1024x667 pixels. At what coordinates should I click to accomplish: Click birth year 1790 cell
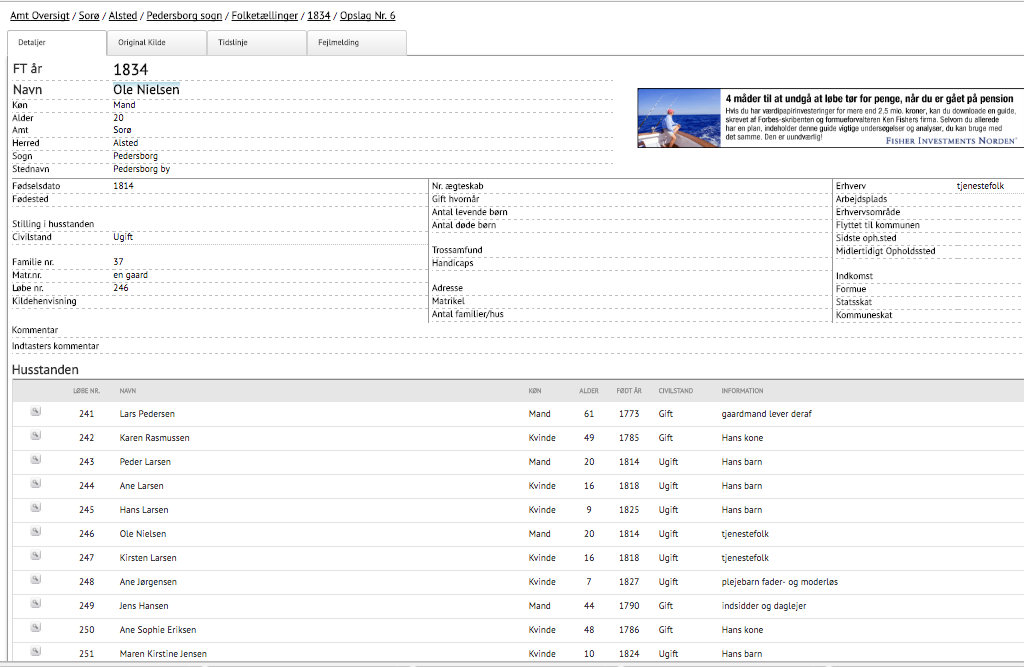[629, 606]
